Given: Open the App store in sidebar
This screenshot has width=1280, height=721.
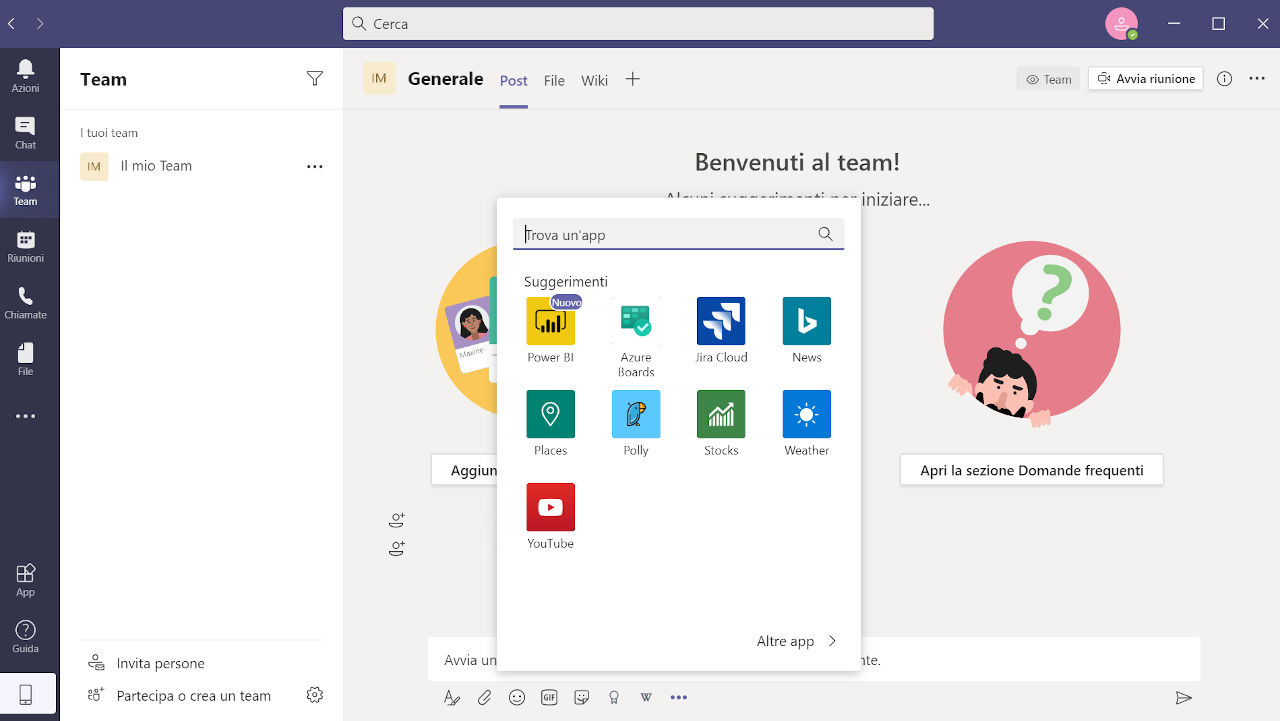Looking at the screenshot, I should click(x=26, y=579).
